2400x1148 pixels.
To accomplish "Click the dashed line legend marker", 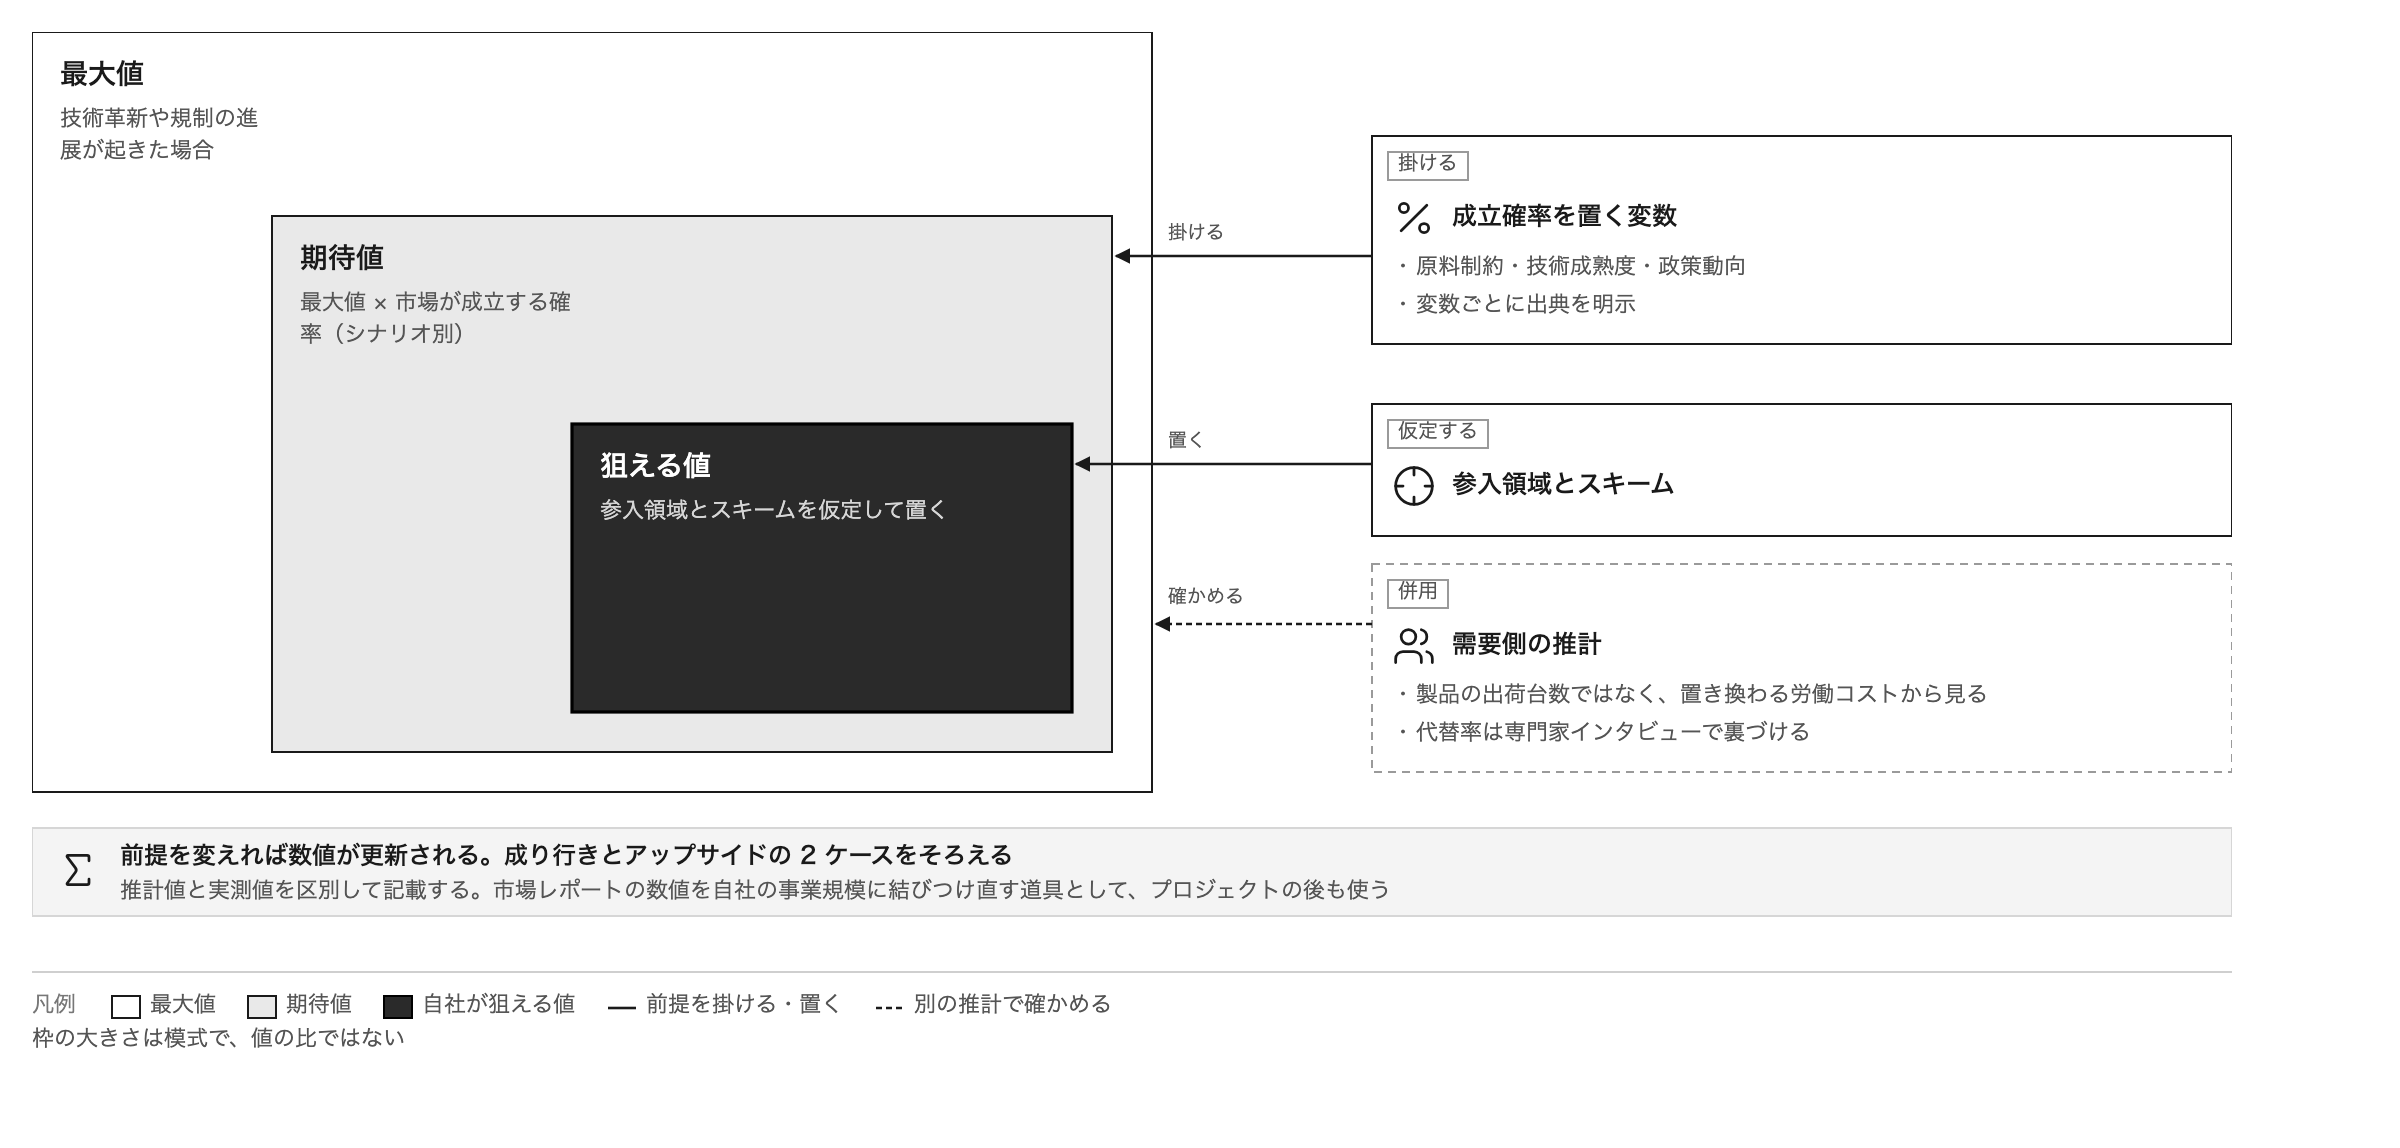I will click(x=889, y=1008).
